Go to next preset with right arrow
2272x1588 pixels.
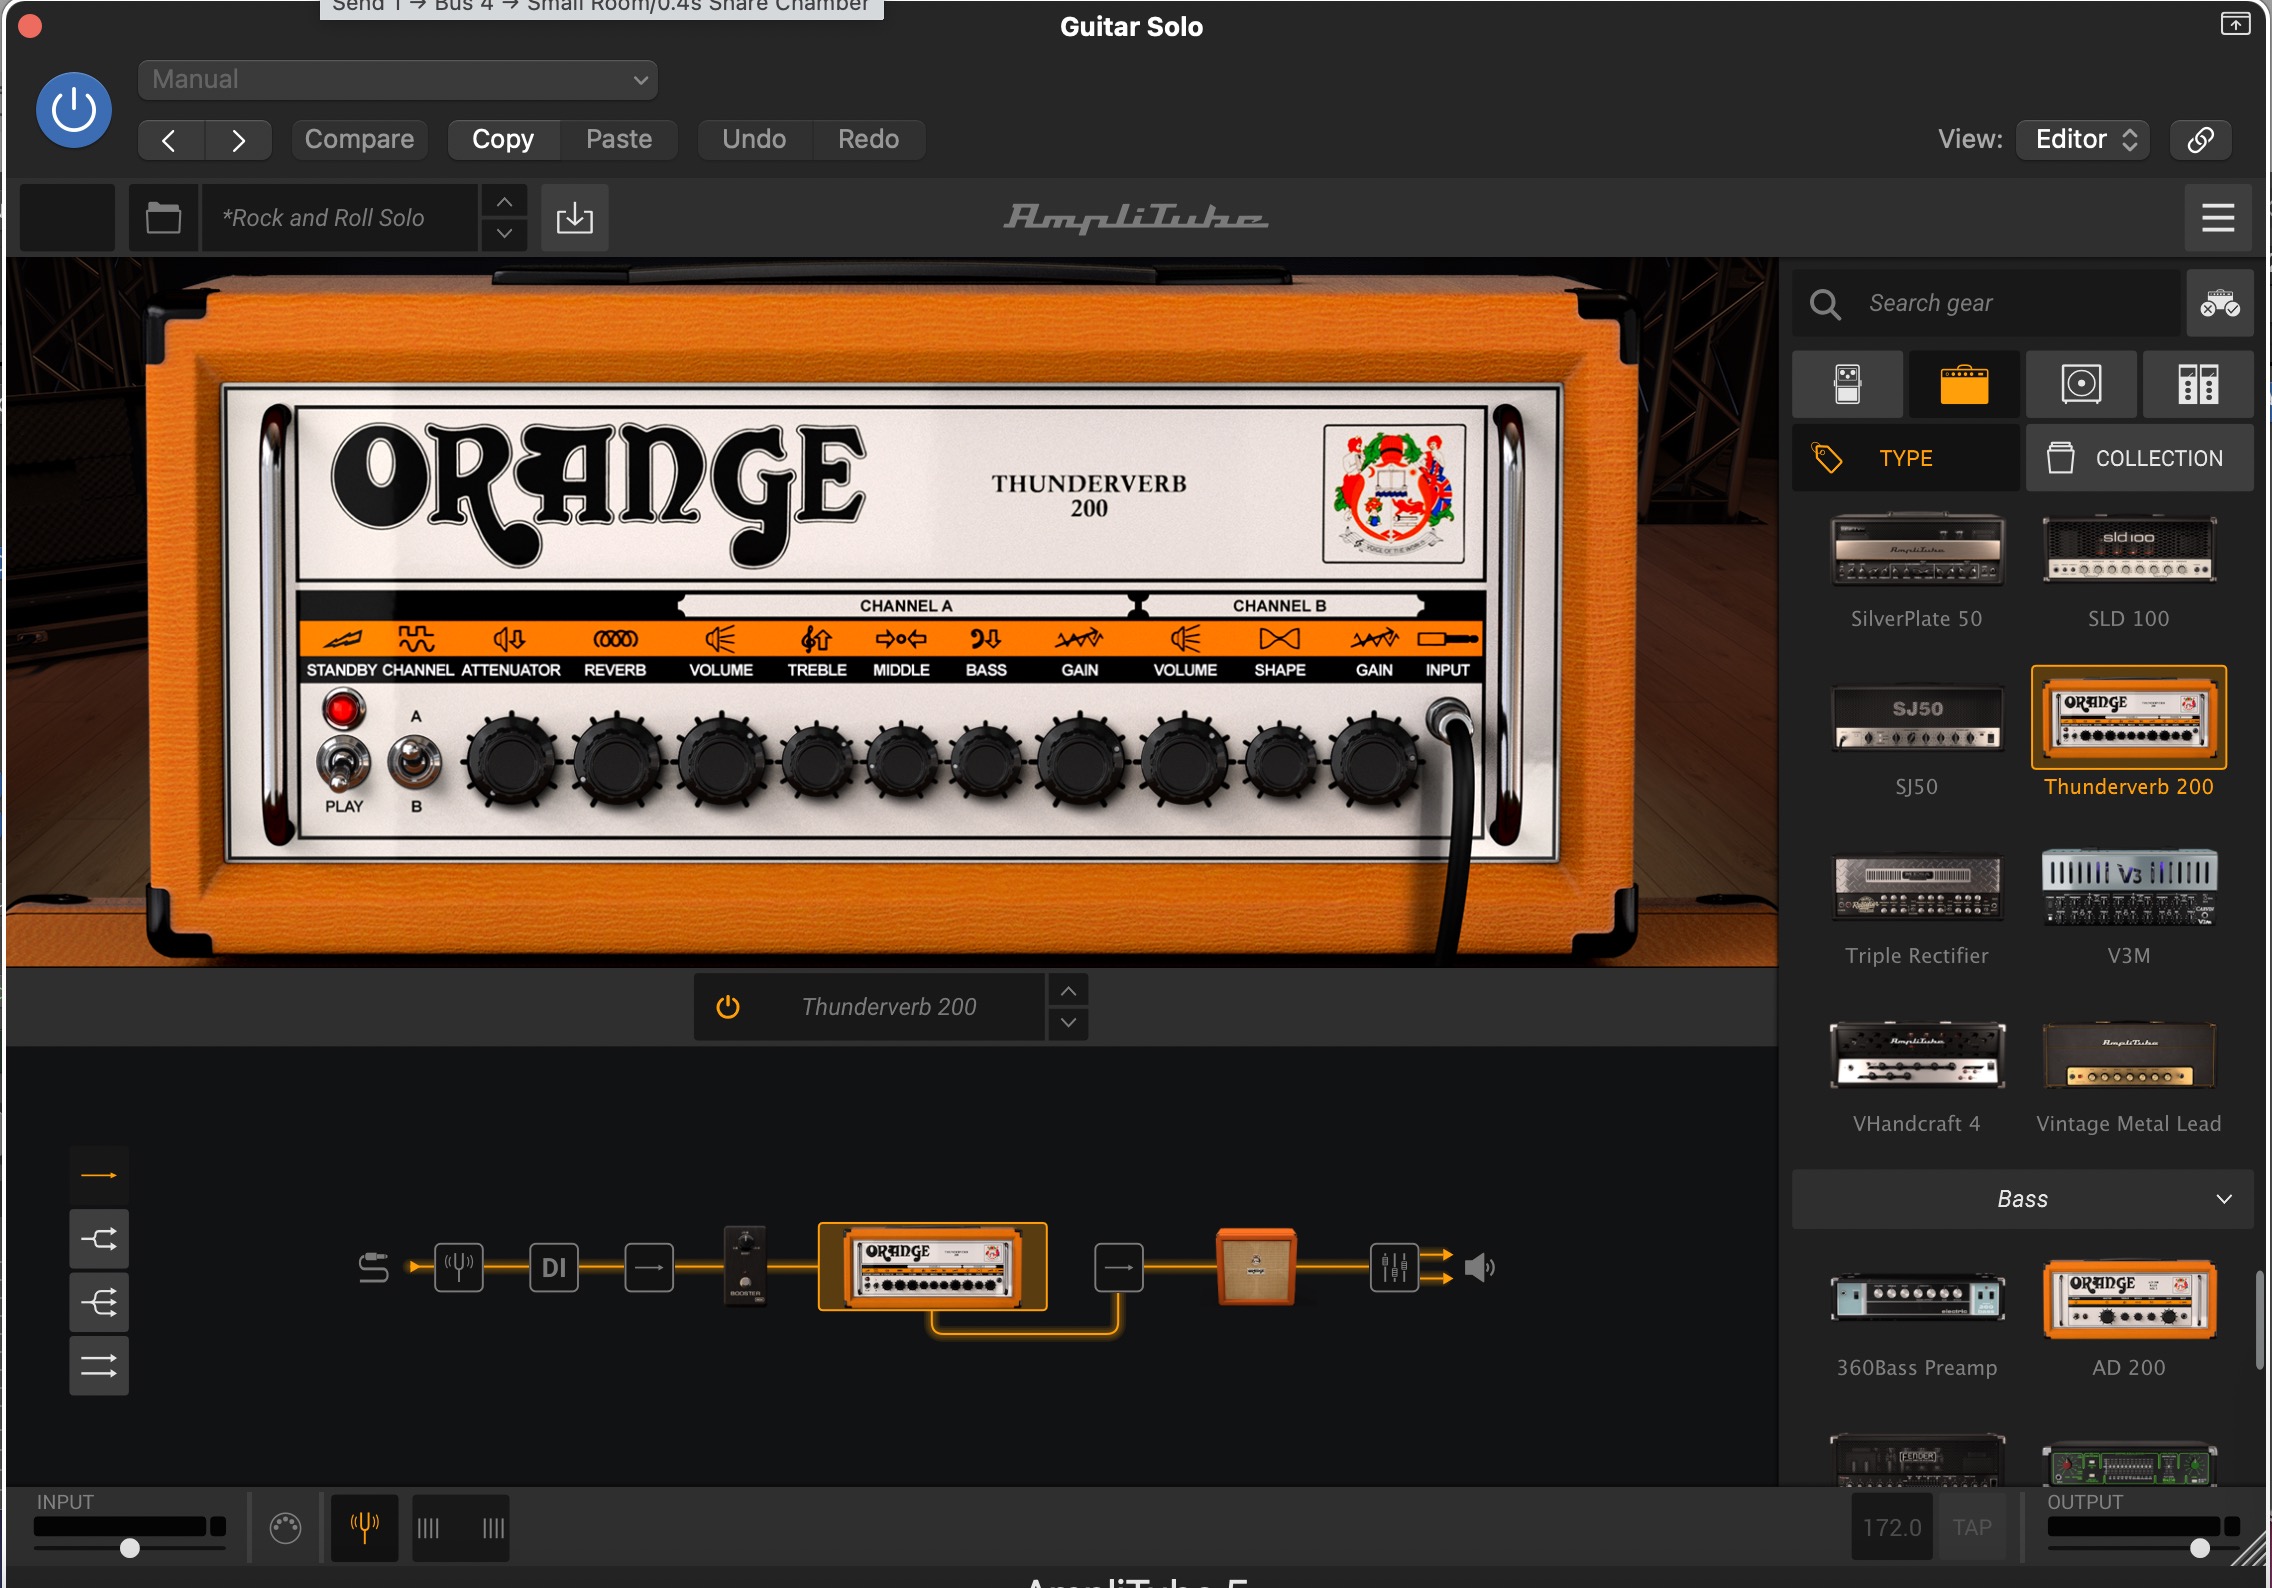pos(238,140)
